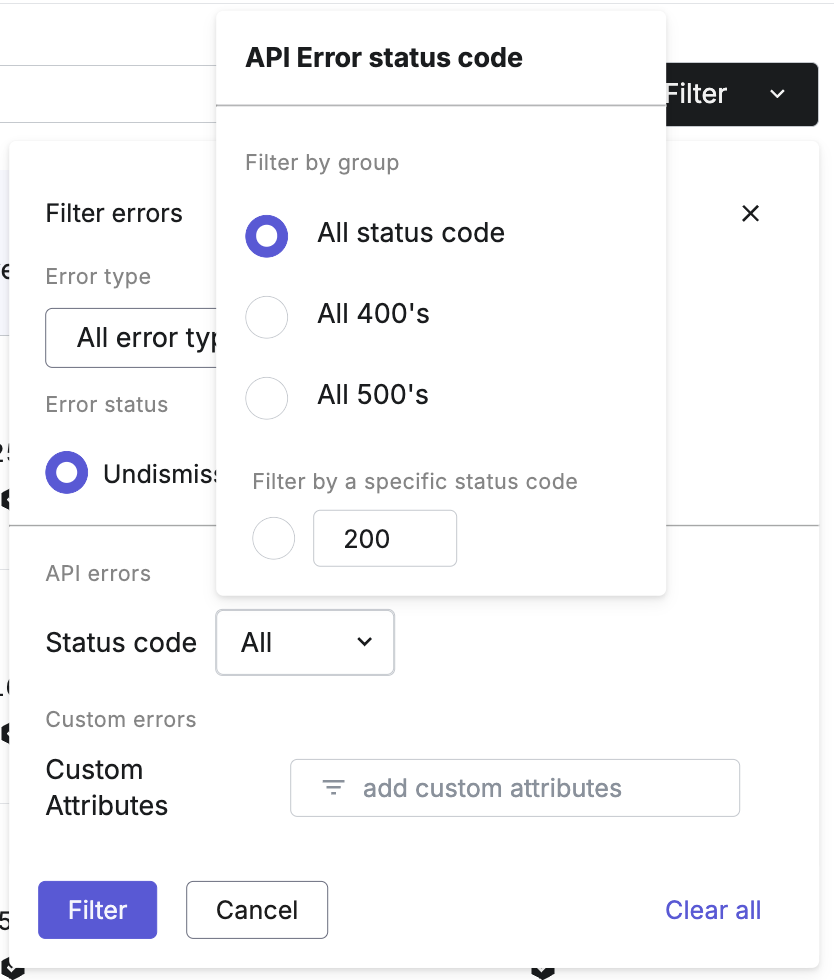Viewport: 834px width, 980px height.
Task: Click the Custom Attributes label
Action: (107, 788)
